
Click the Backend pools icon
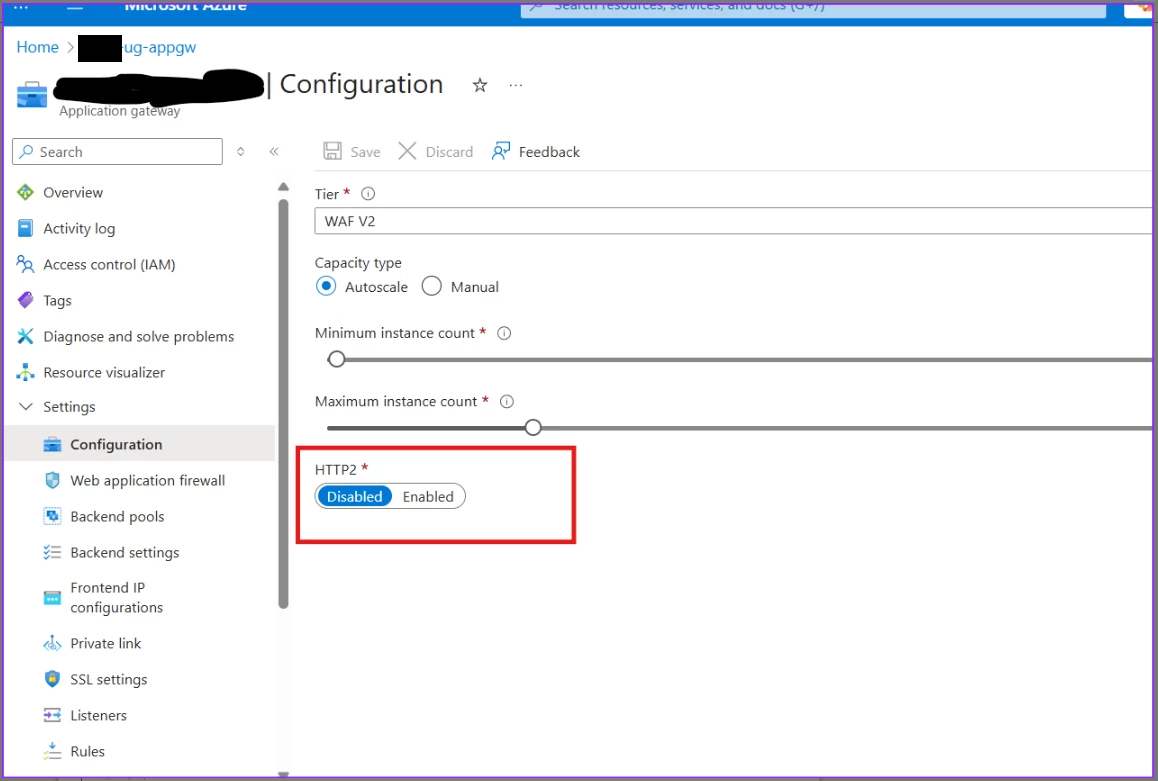coord(52,516)
